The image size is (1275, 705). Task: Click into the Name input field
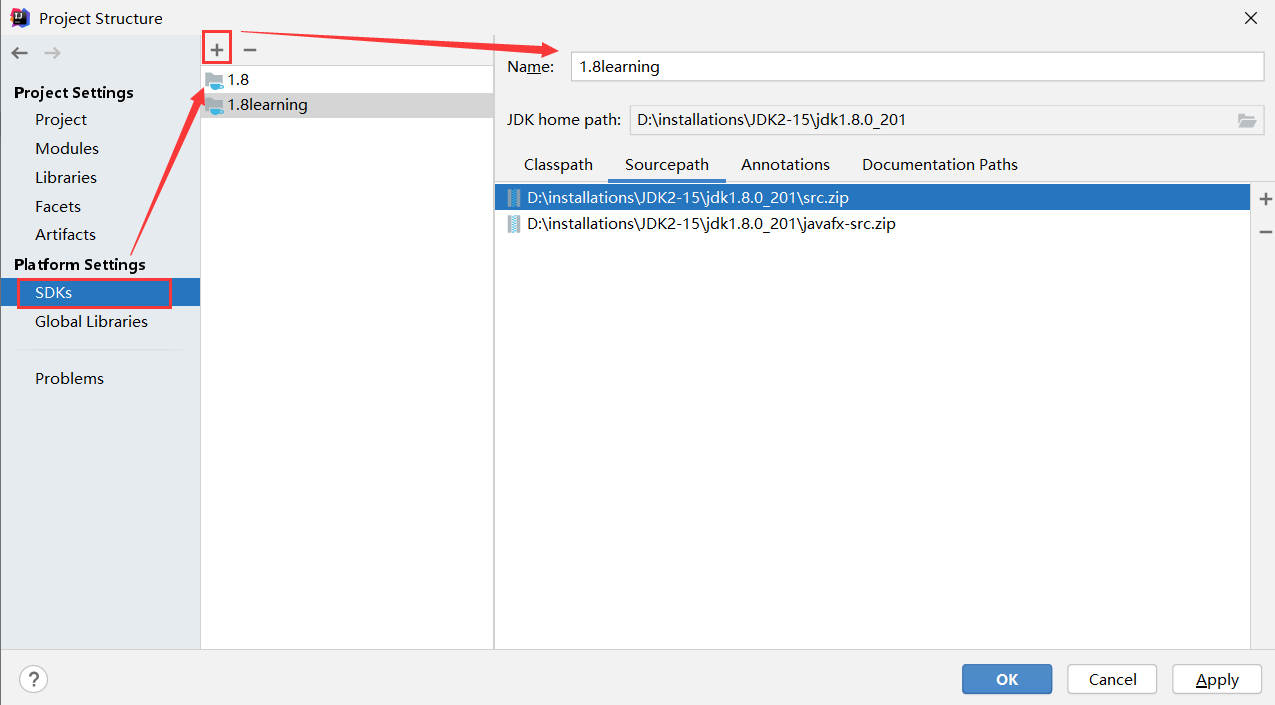pos(917,67)
